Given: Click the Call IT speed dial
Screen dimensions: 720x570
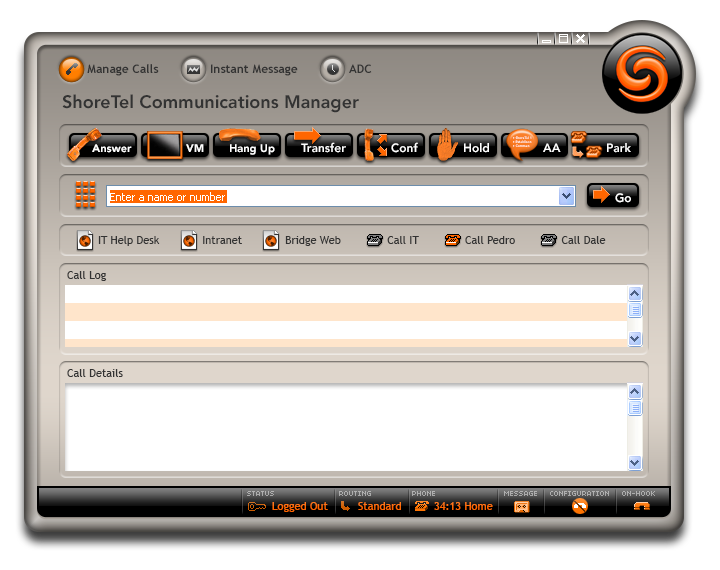Looking at the screenshot, I should click(x=393, y=240).
